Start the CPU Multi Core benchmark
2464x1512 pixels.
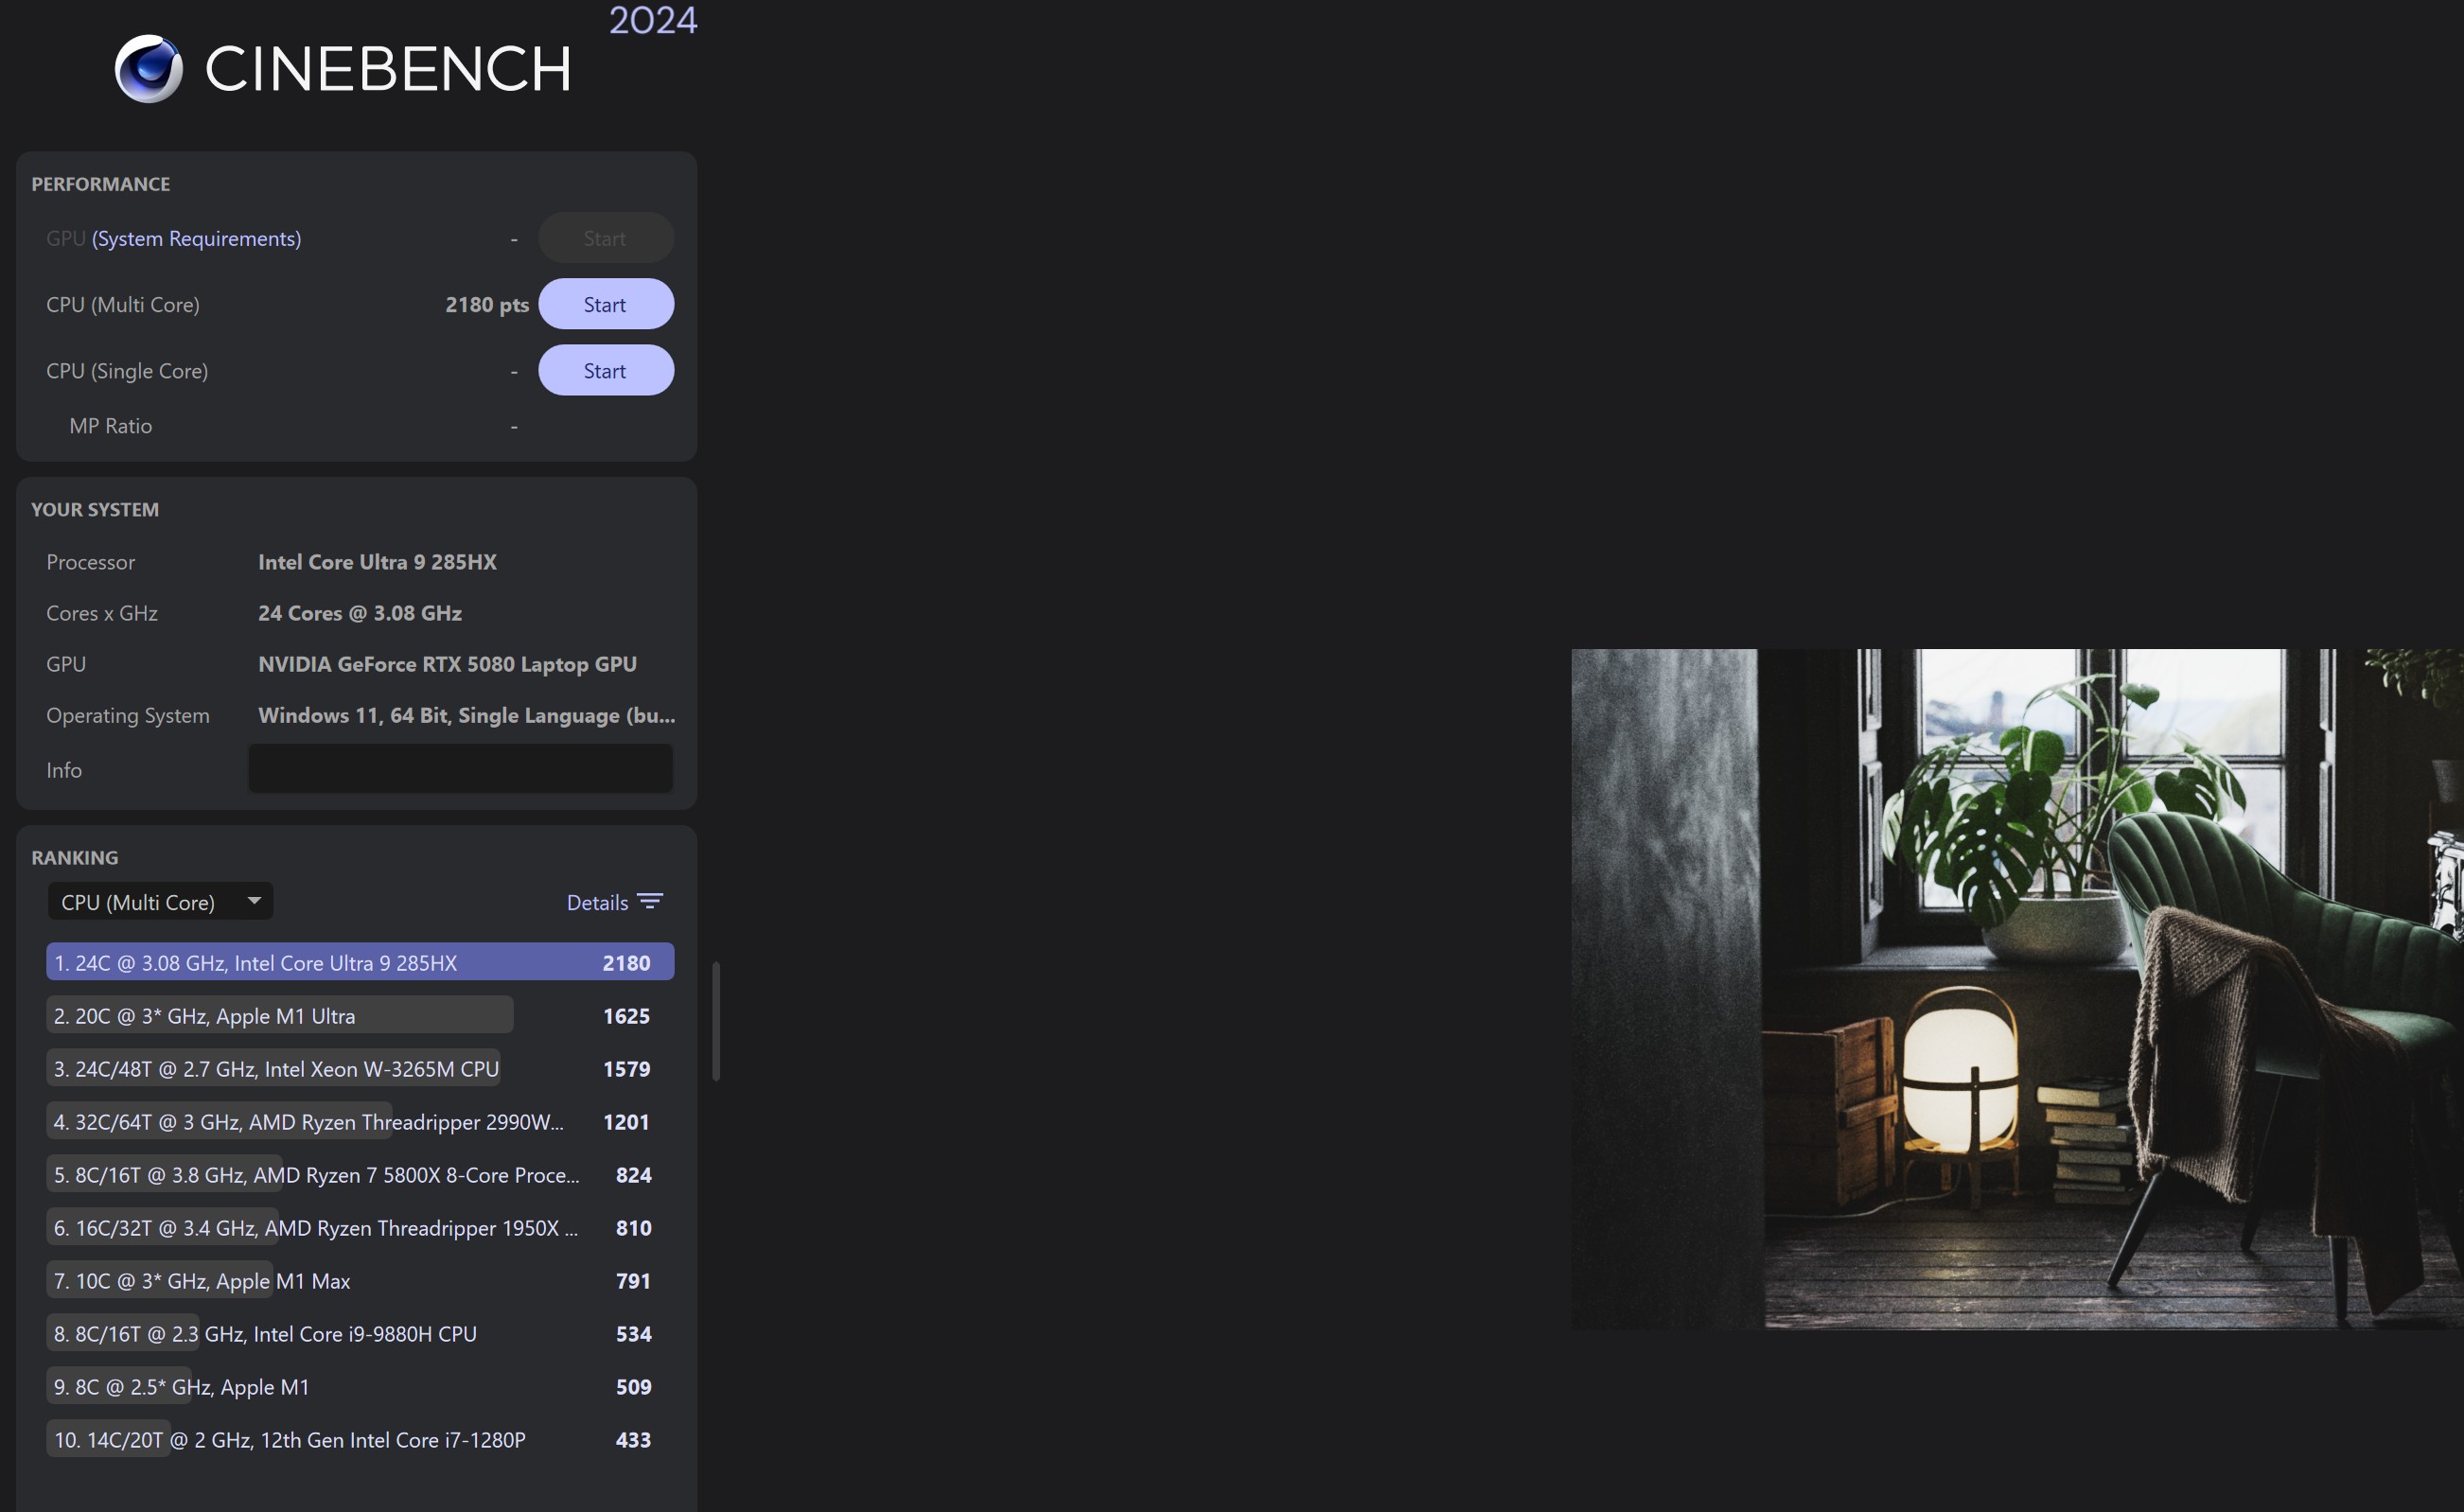click(605, 304)
